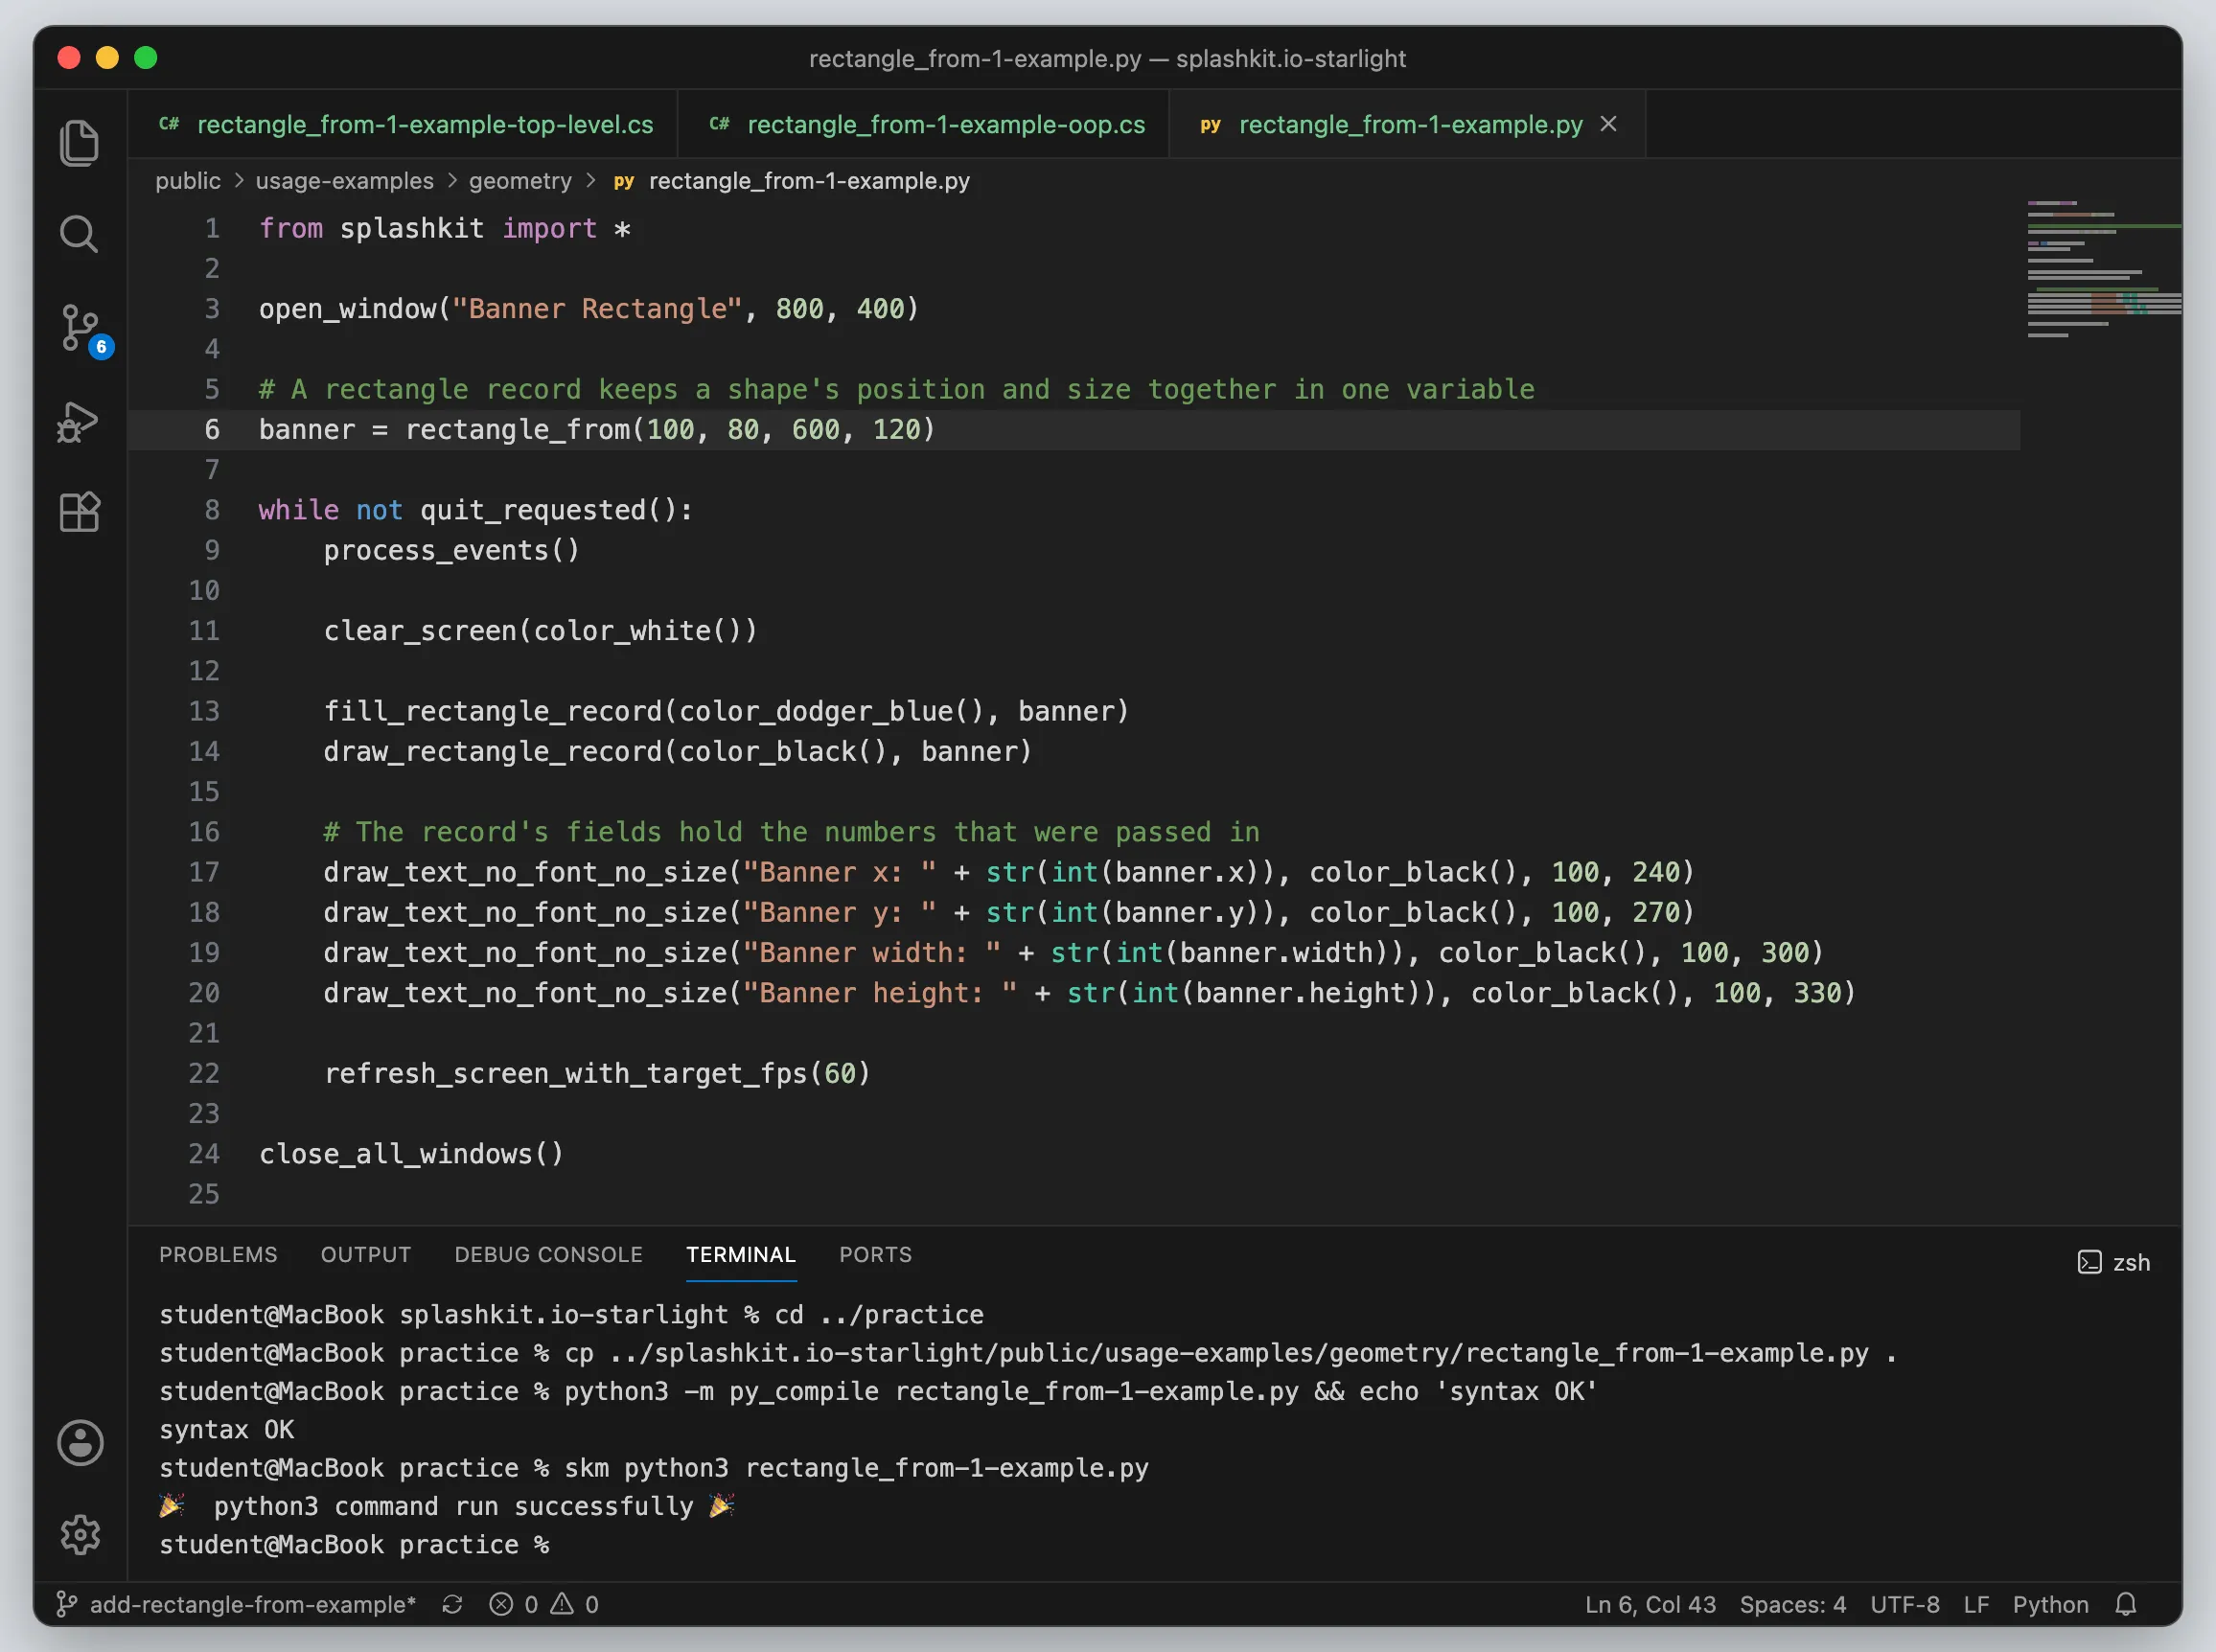2216x1652 pixels.
Task: Click the Synchronize Changes icon in status bar
Action: 452,1604
